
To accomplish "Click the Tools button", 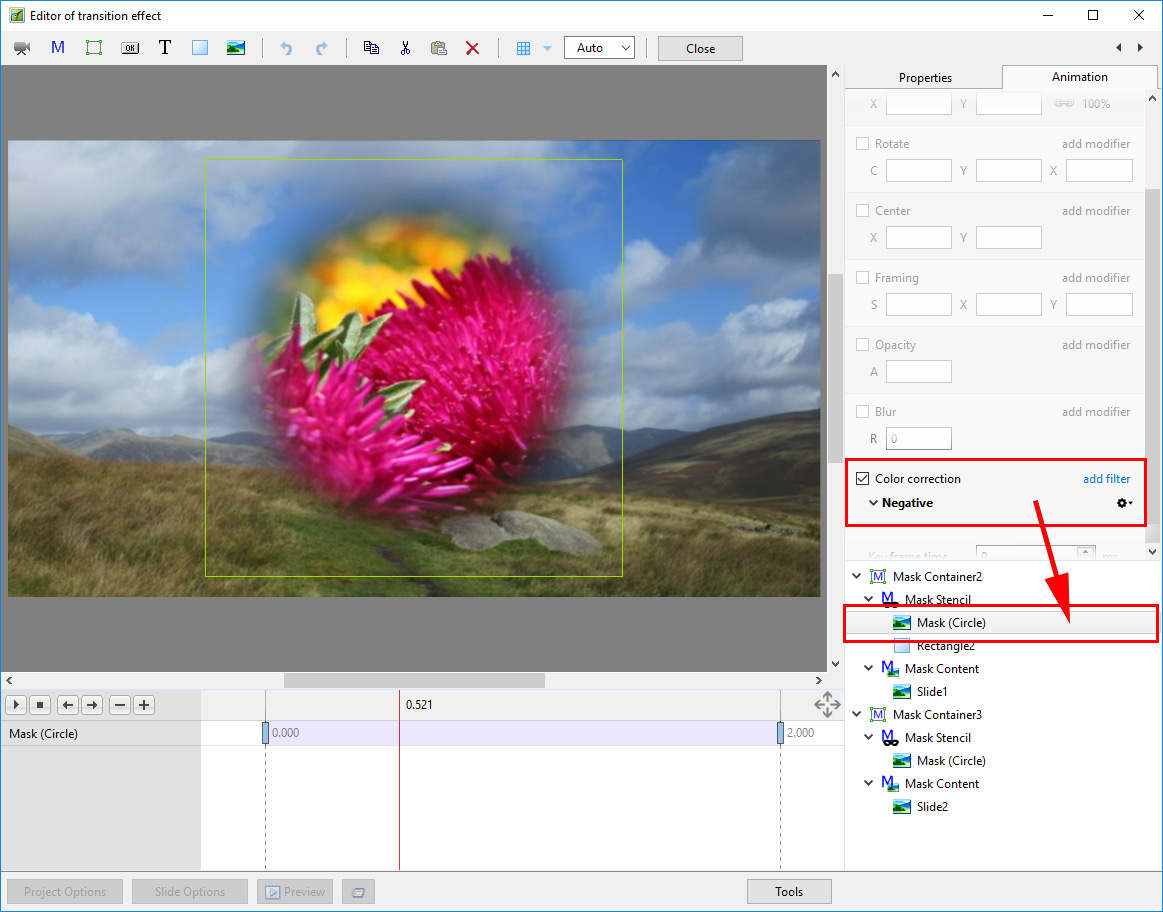I will click(789, 892).
